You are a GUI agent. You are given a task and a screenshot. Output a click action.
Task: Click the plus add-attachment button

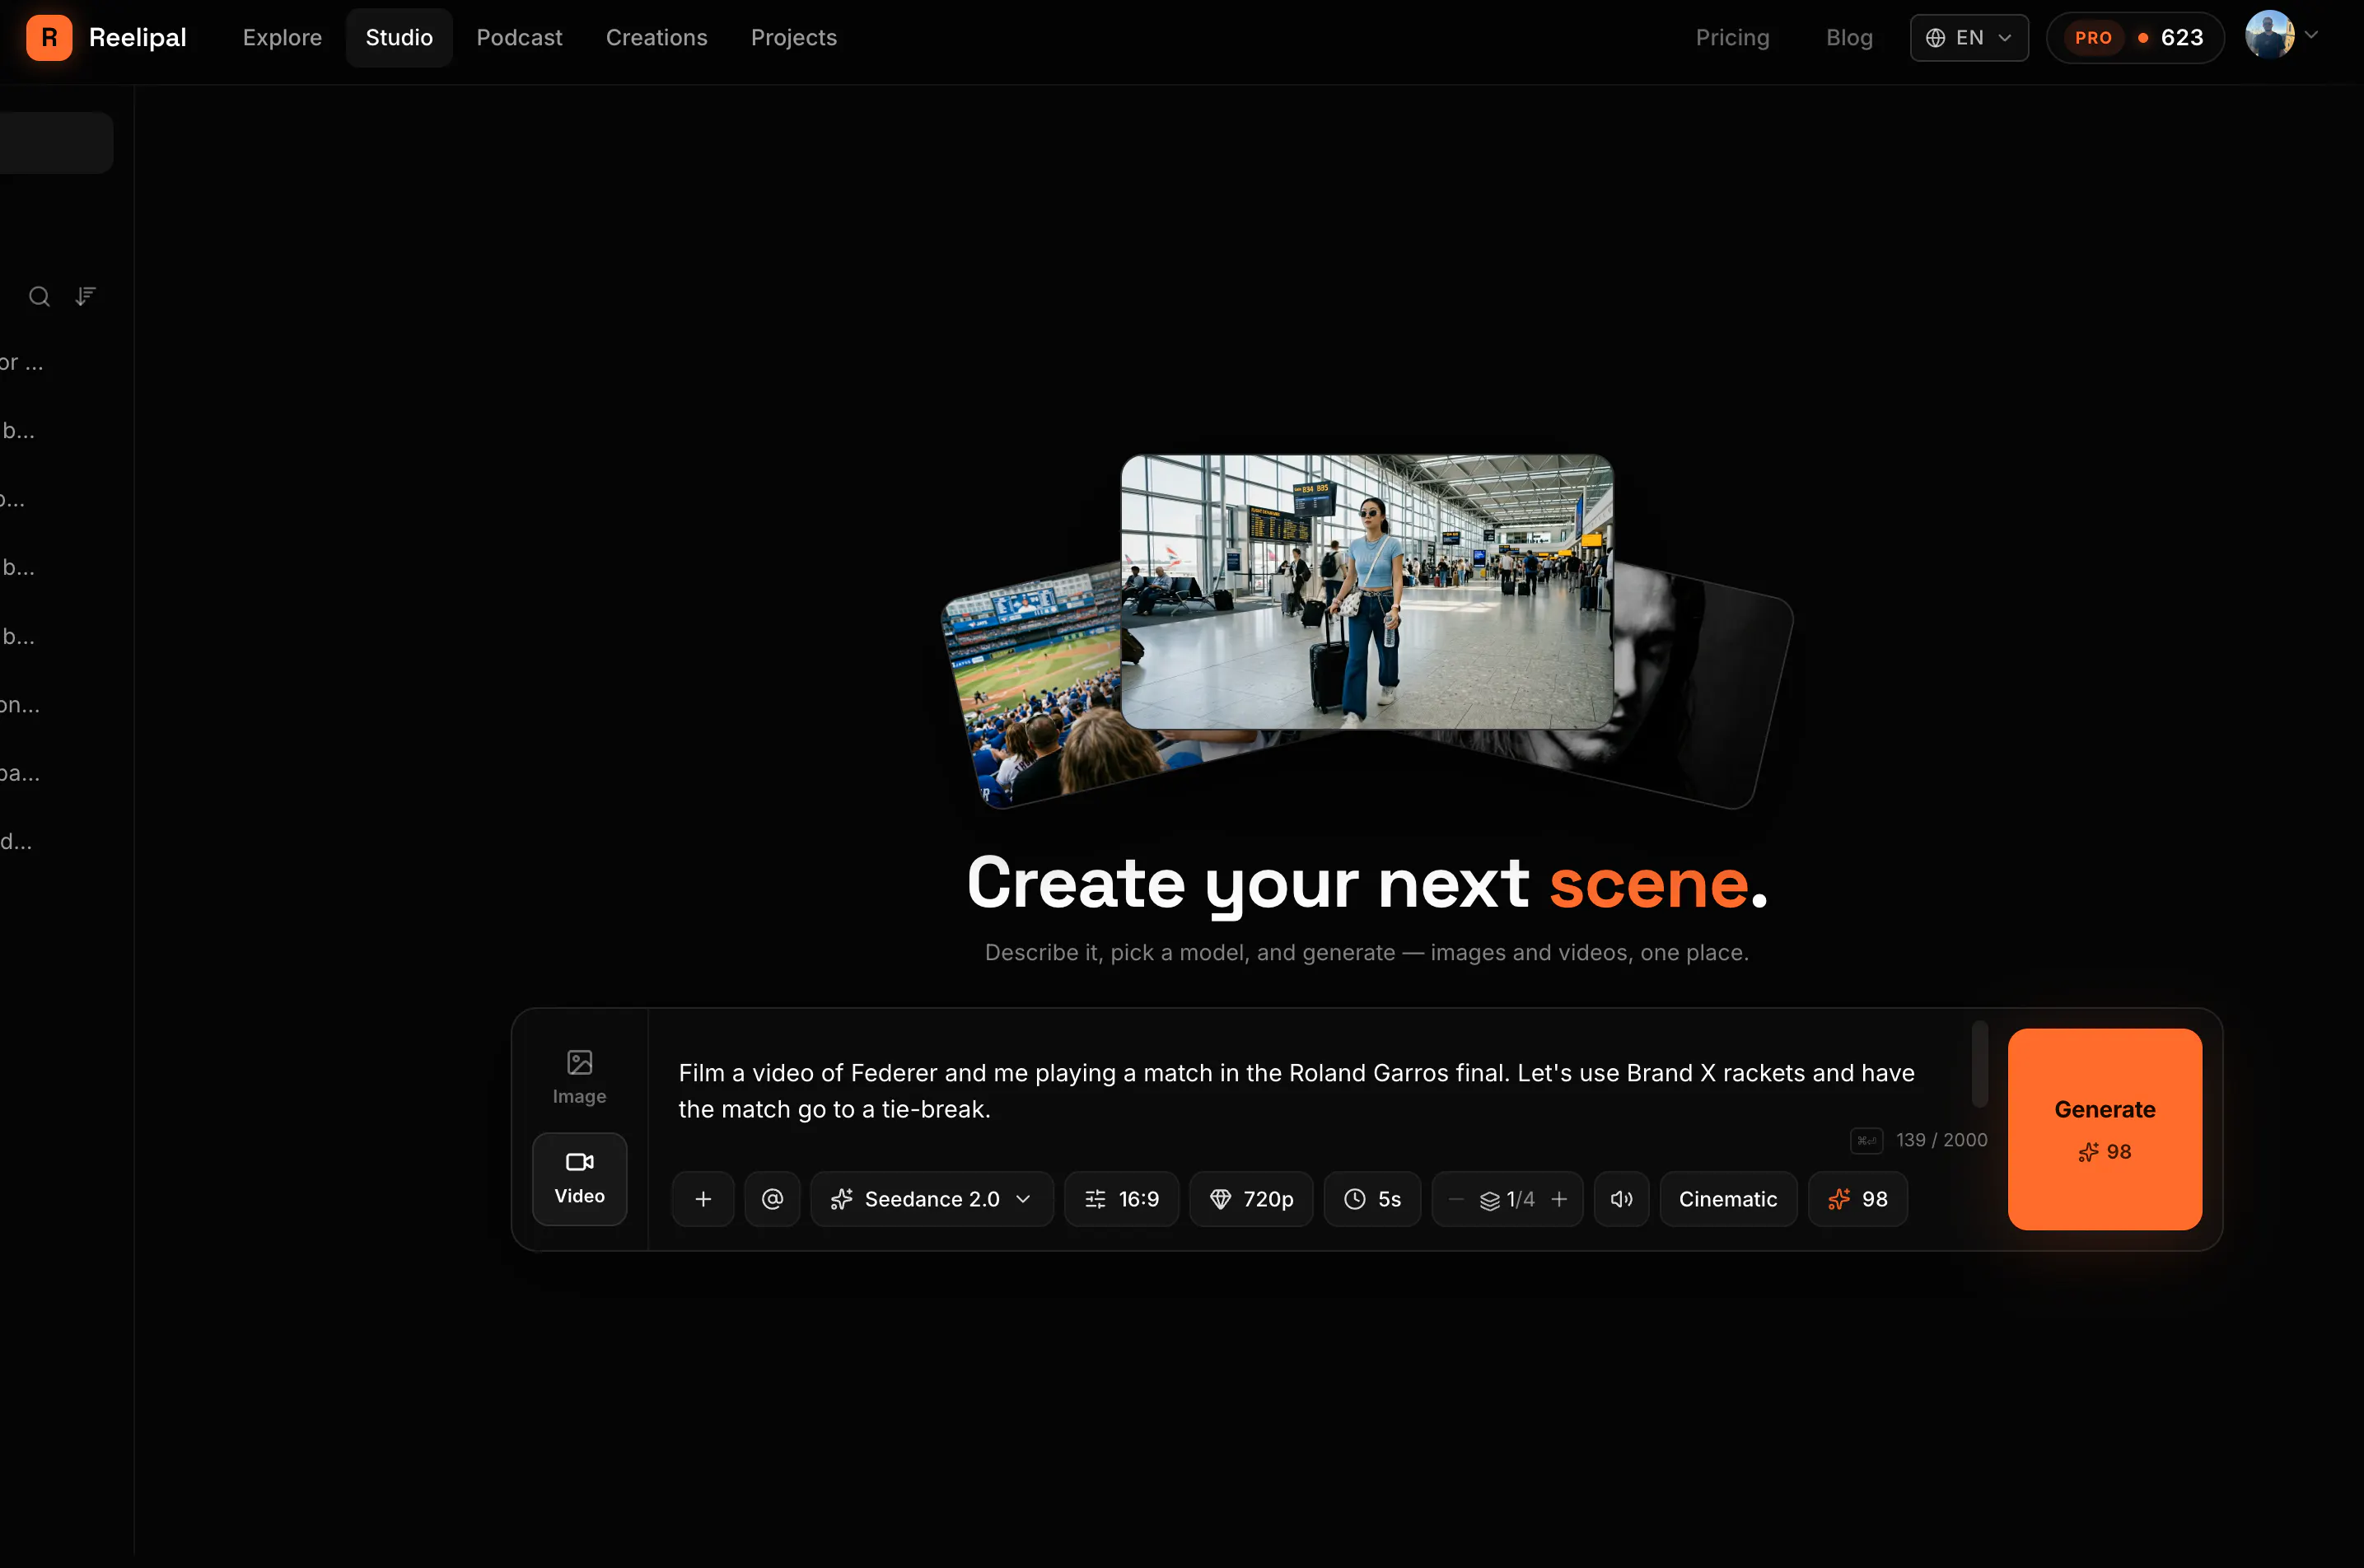[x=703, y=1199]
